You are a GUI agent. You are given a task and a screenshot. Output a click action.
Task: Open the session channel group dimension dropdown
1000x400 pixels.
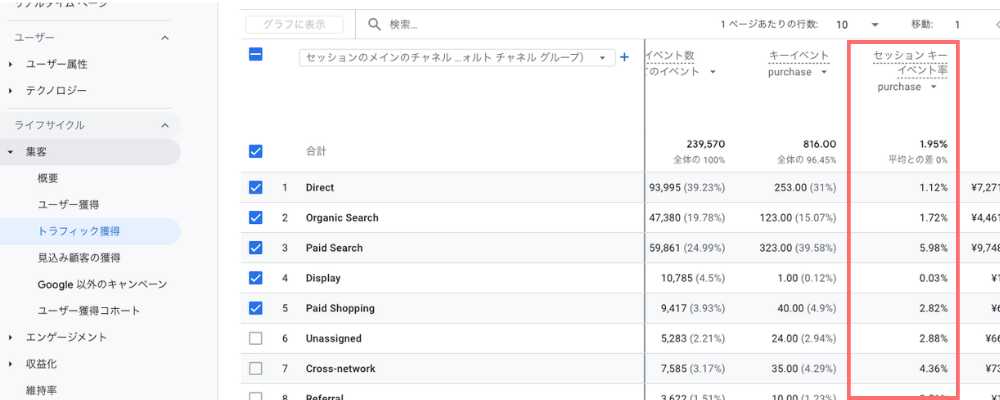pos(457,57)
